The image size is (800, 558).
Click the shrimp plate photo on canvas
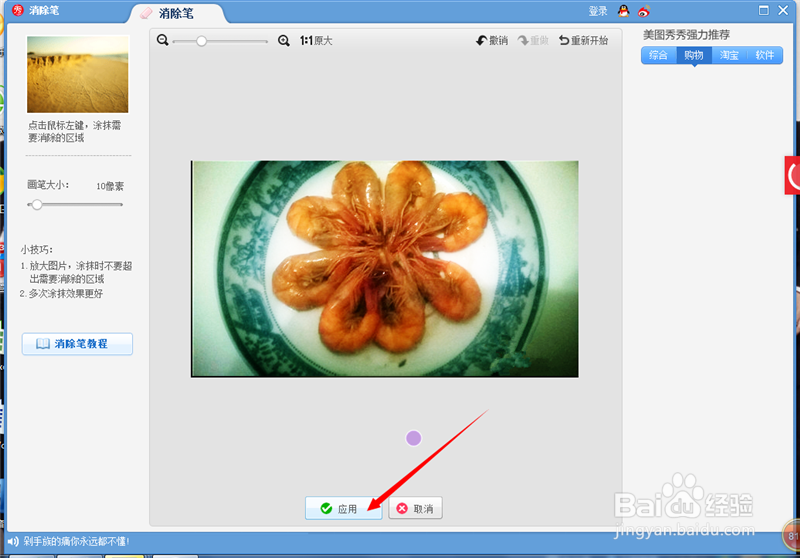385,269
